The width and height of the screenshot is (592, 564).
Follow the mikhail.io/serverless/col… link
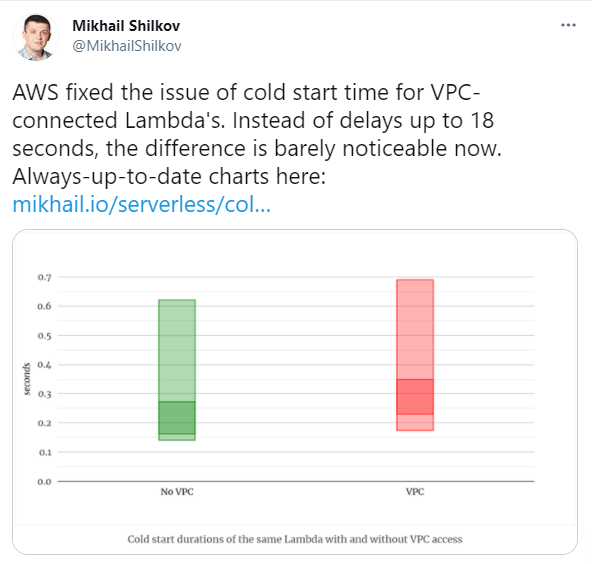click(x=142, y=204)
